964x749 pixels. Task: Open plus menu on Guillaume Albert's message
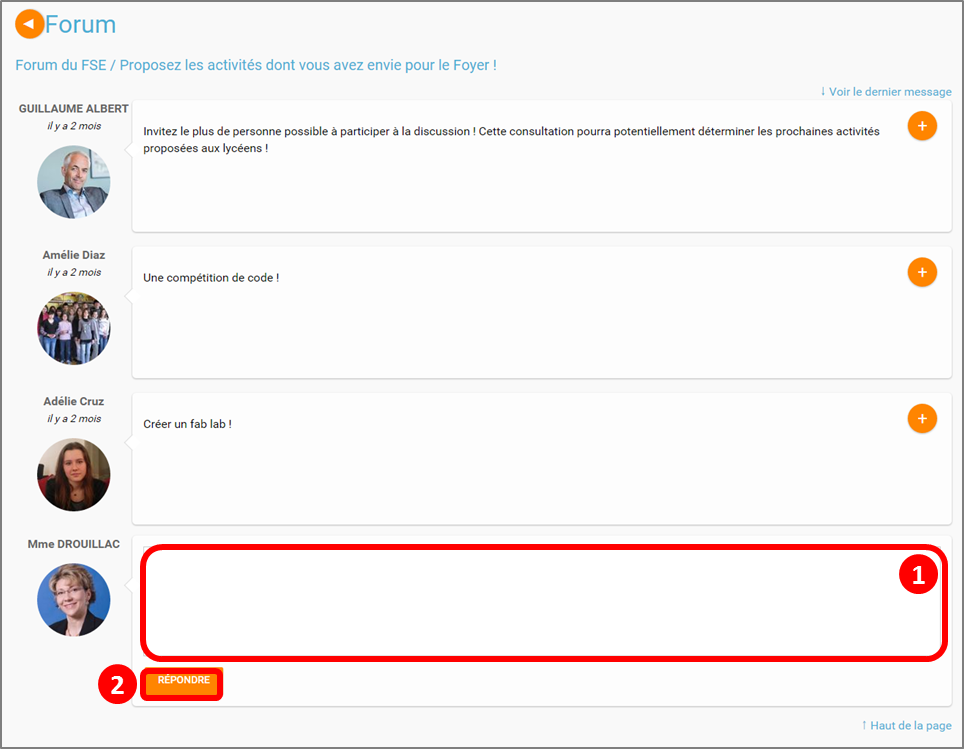(x=921, y=126)
